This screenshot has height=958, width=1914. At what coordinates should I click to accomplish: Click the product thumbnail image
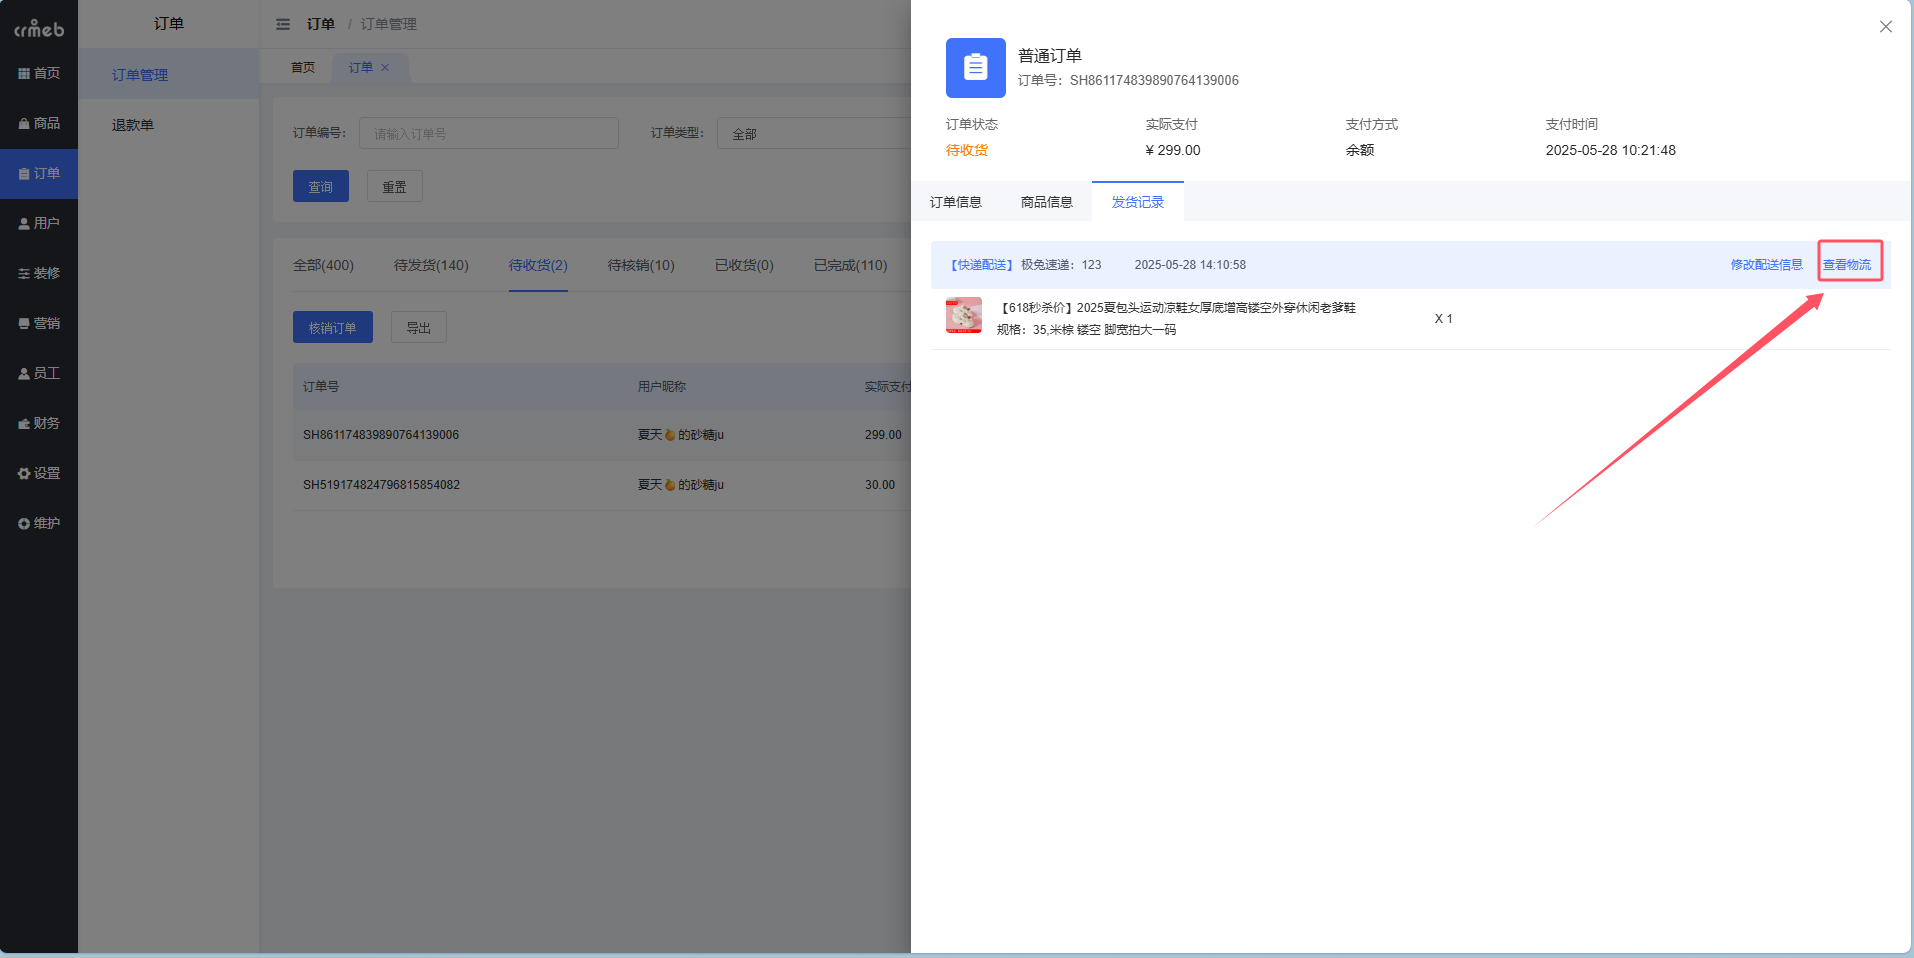point(964,315)
